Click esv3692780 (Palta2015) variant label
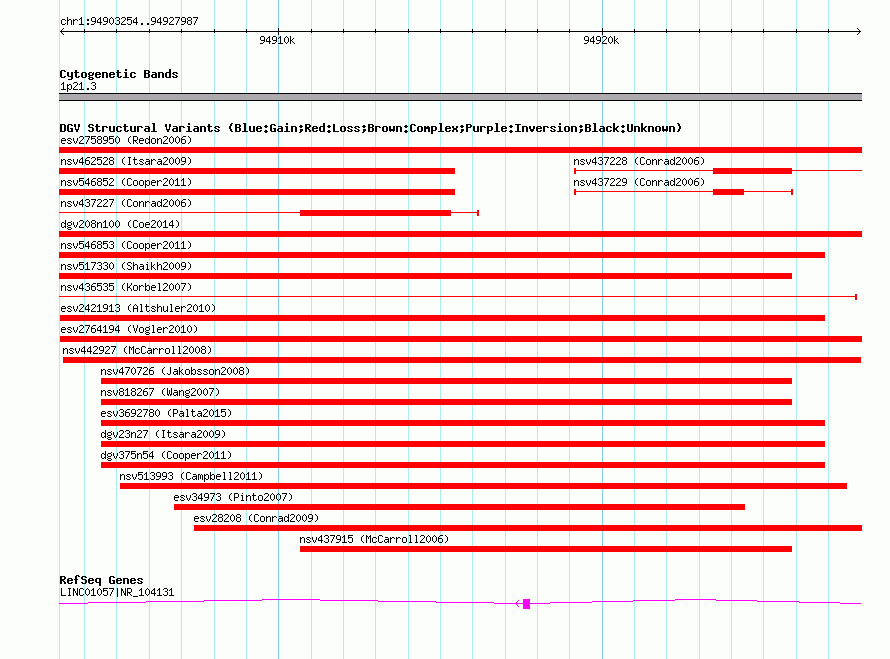The image size is (890, 659). coord(166,413)
